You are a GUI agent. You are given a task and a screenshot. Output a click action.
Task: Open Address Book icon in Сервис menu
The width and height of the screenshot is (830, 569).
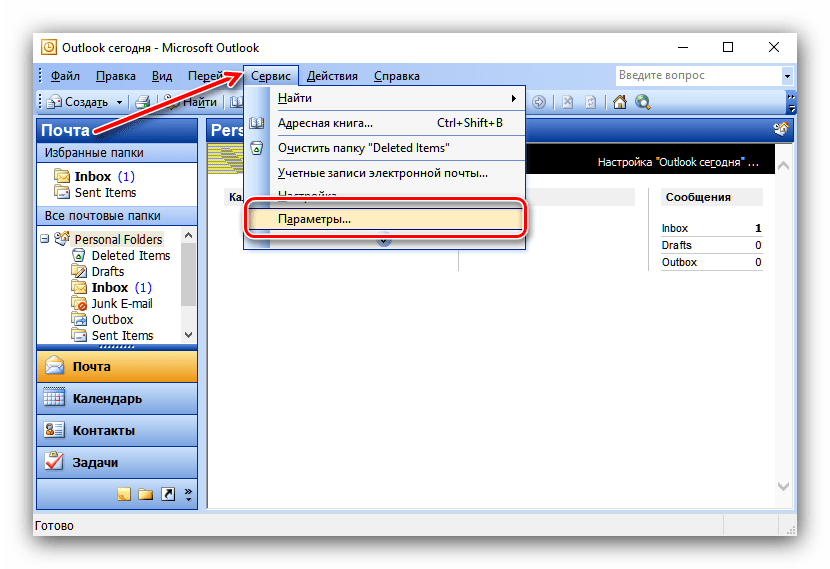coord(257,123)
